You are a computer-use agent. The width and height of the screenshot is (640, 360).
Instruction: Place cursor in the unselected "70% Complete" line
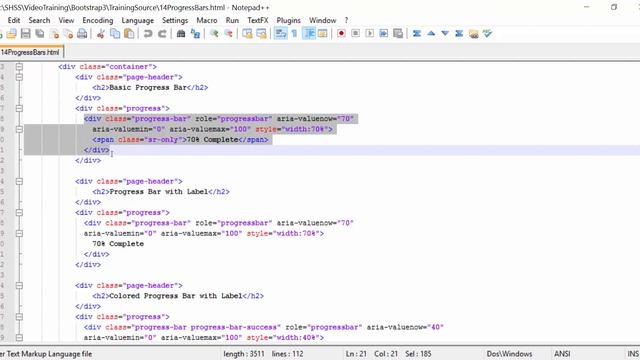coord(118,244)
